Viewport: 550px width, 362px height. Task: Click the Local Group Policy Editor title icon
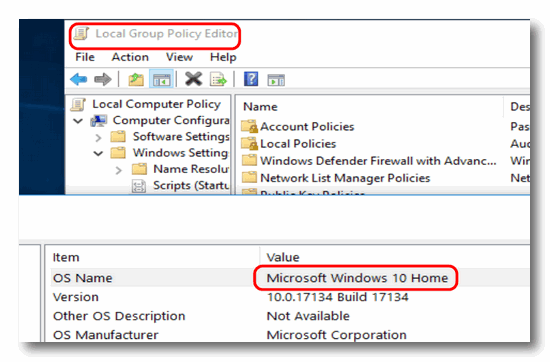[81, 34]
